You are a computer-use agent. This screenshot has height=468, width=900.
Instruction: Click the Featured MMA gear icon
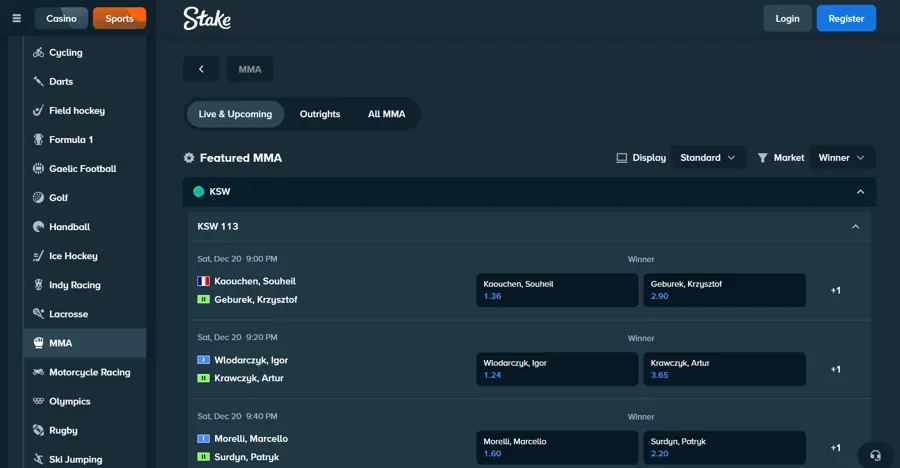click(189, 157)
